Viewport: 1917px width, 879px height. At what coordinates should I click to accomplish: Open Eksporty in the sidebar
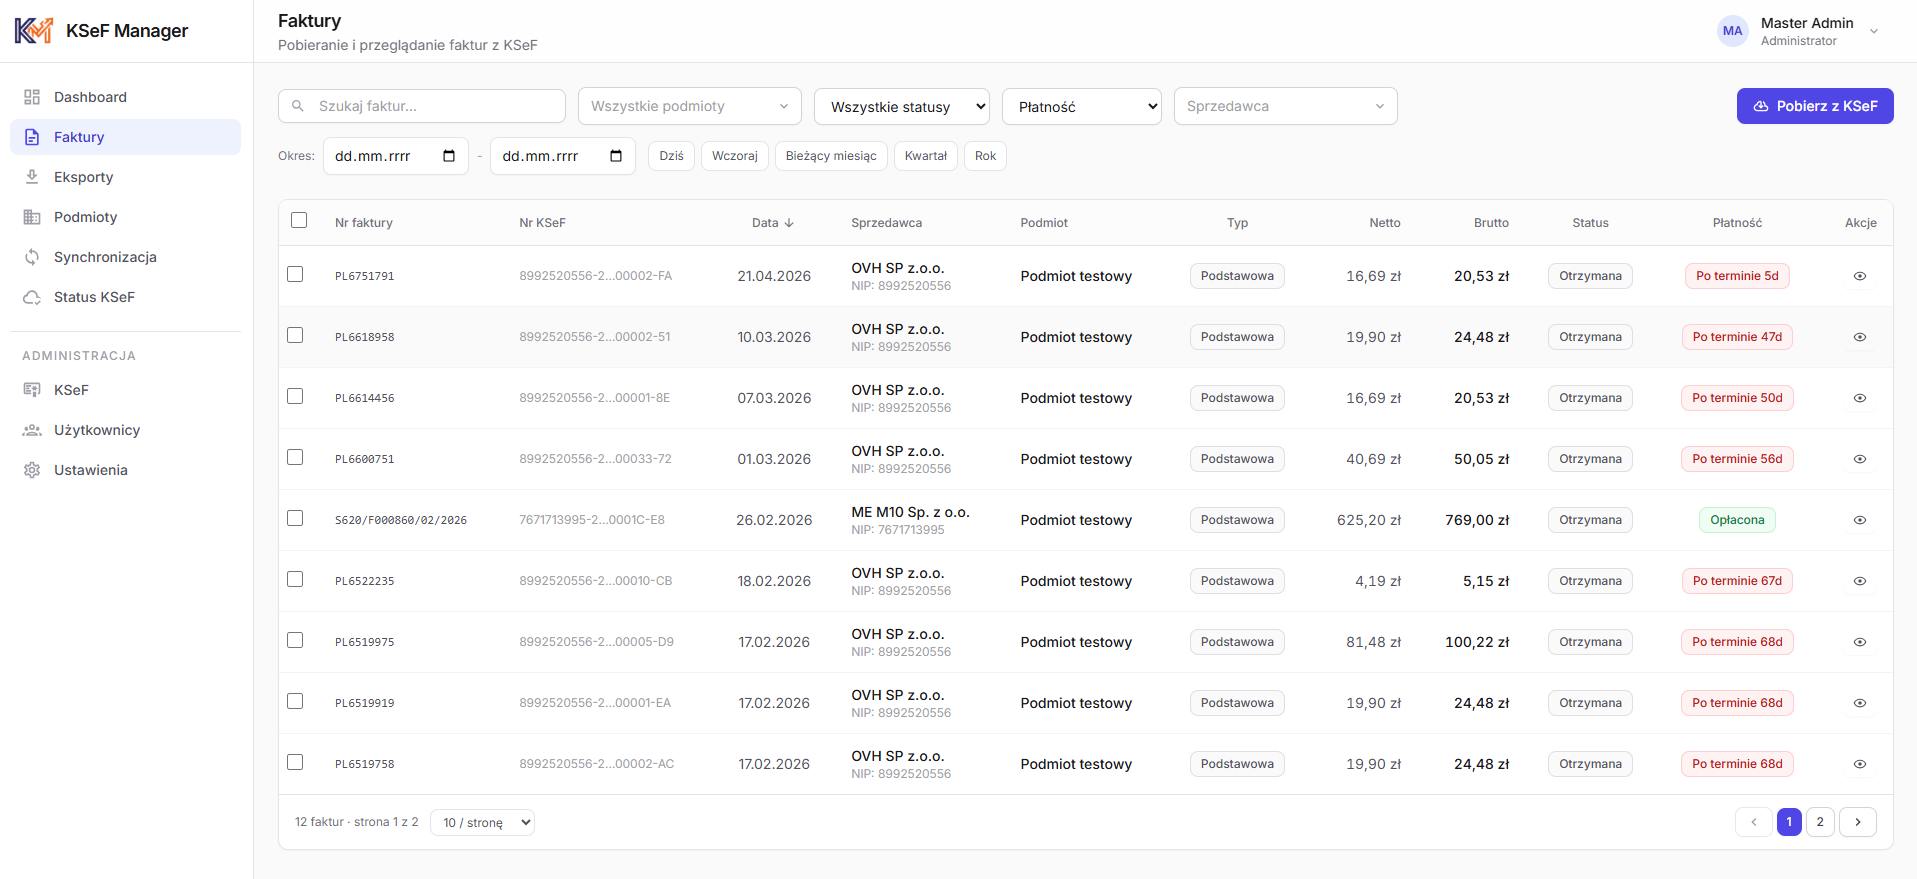click(125, 177)
